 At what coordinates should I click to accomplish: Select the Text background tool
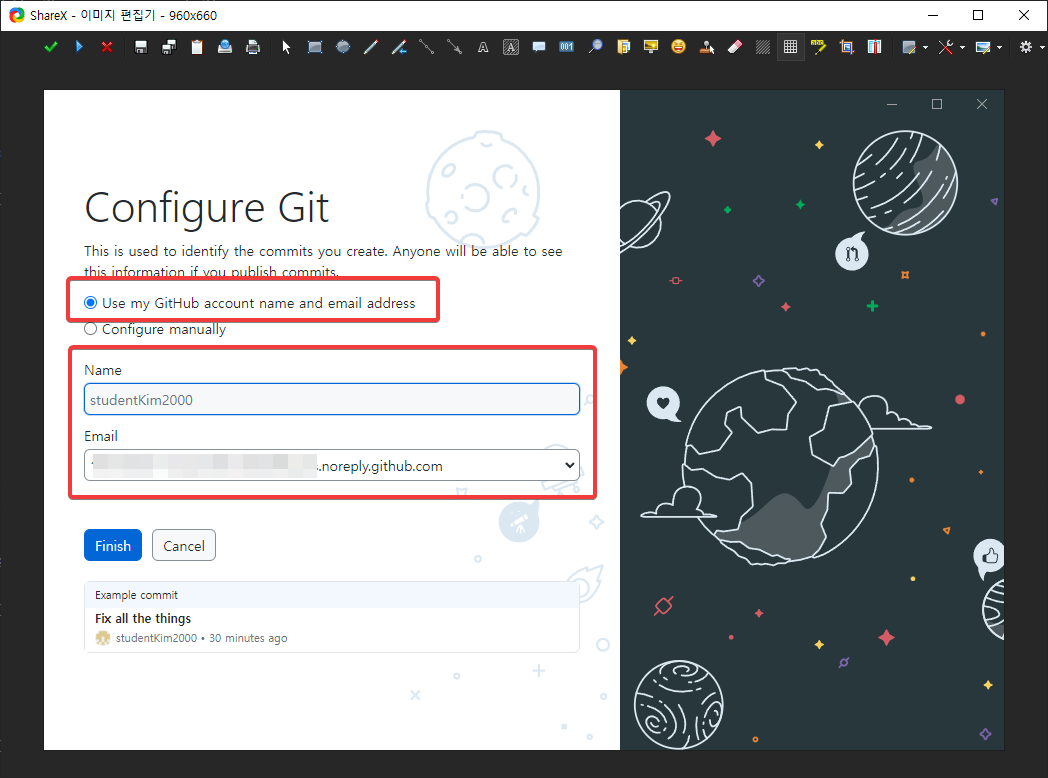(x=511, y=47)
